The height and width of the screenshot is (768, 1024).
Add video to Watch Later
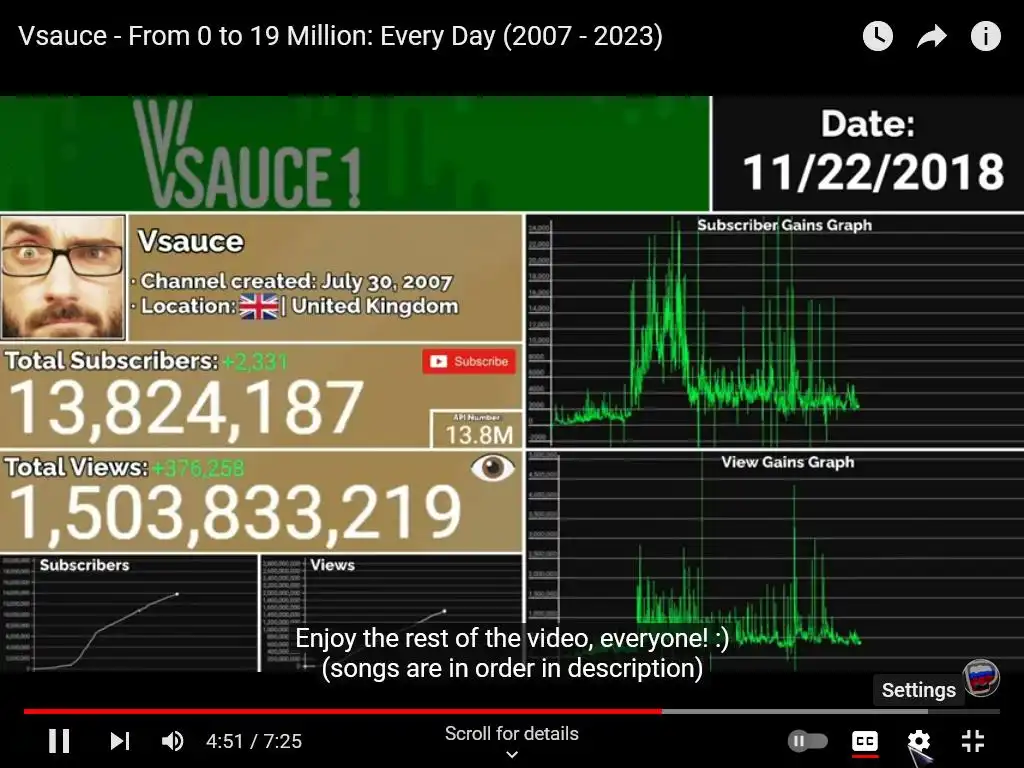[x=878, y=36]
